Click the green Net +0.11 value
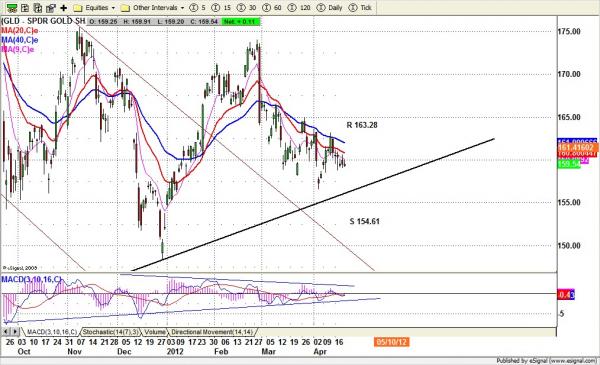600x365 pixels. [x=240, y=21]
